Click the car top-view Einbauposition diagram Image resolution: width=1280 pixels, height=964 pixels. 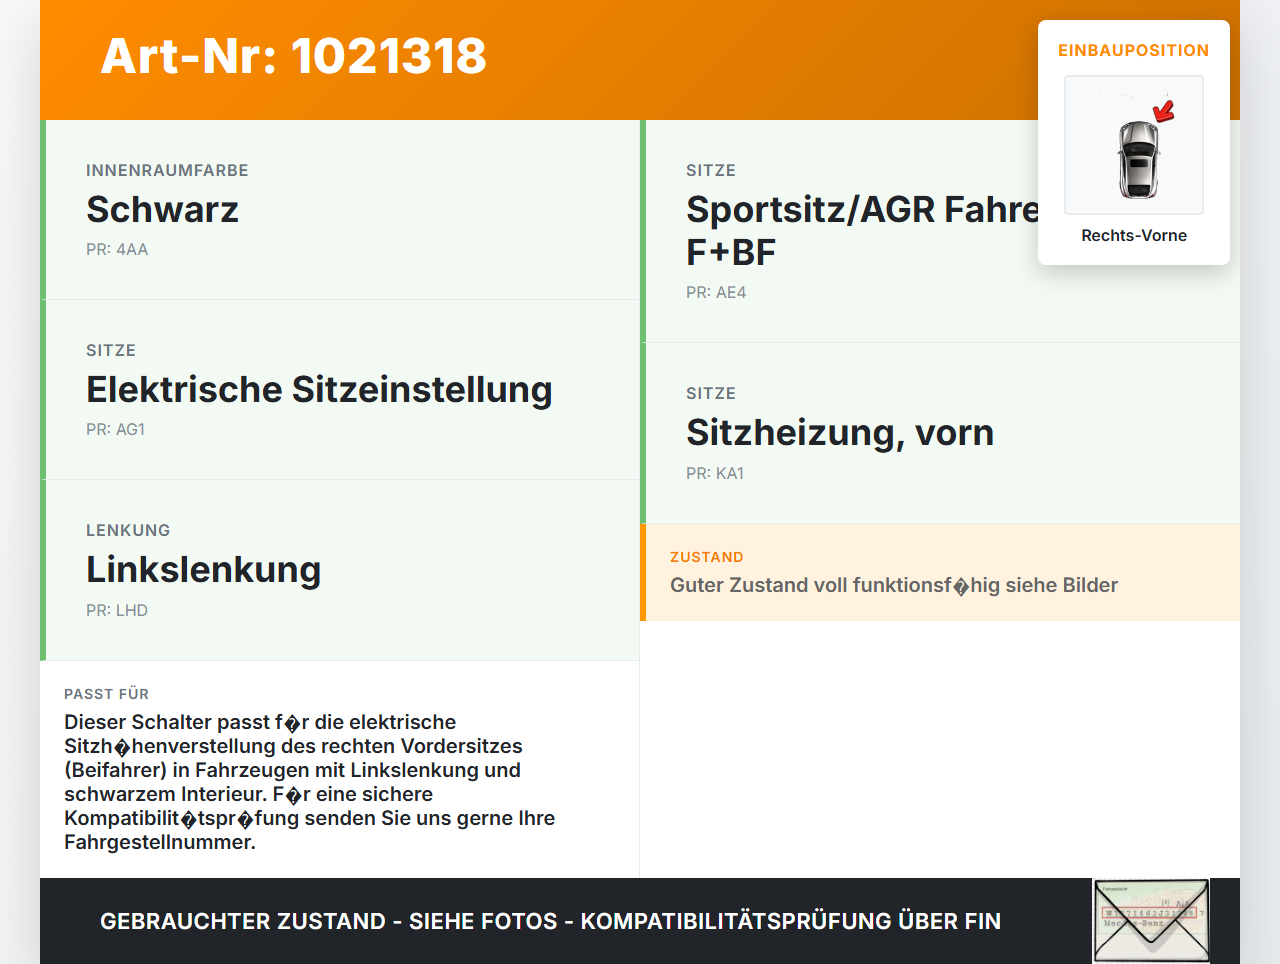click(1134, 145)
